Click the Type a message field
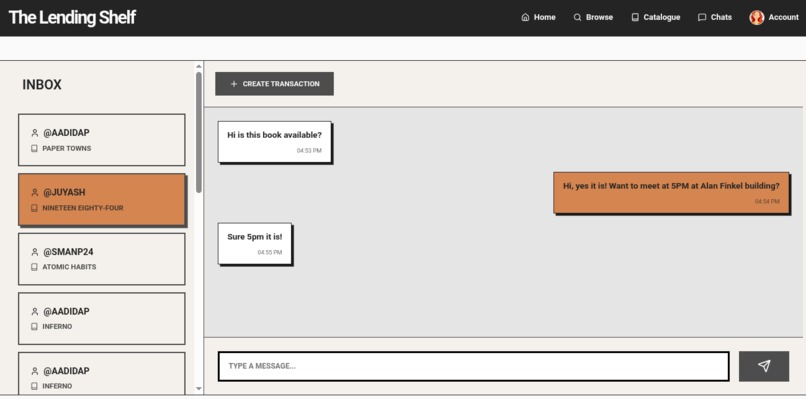This screenshot has width=806, height=399. click(473, 366)
